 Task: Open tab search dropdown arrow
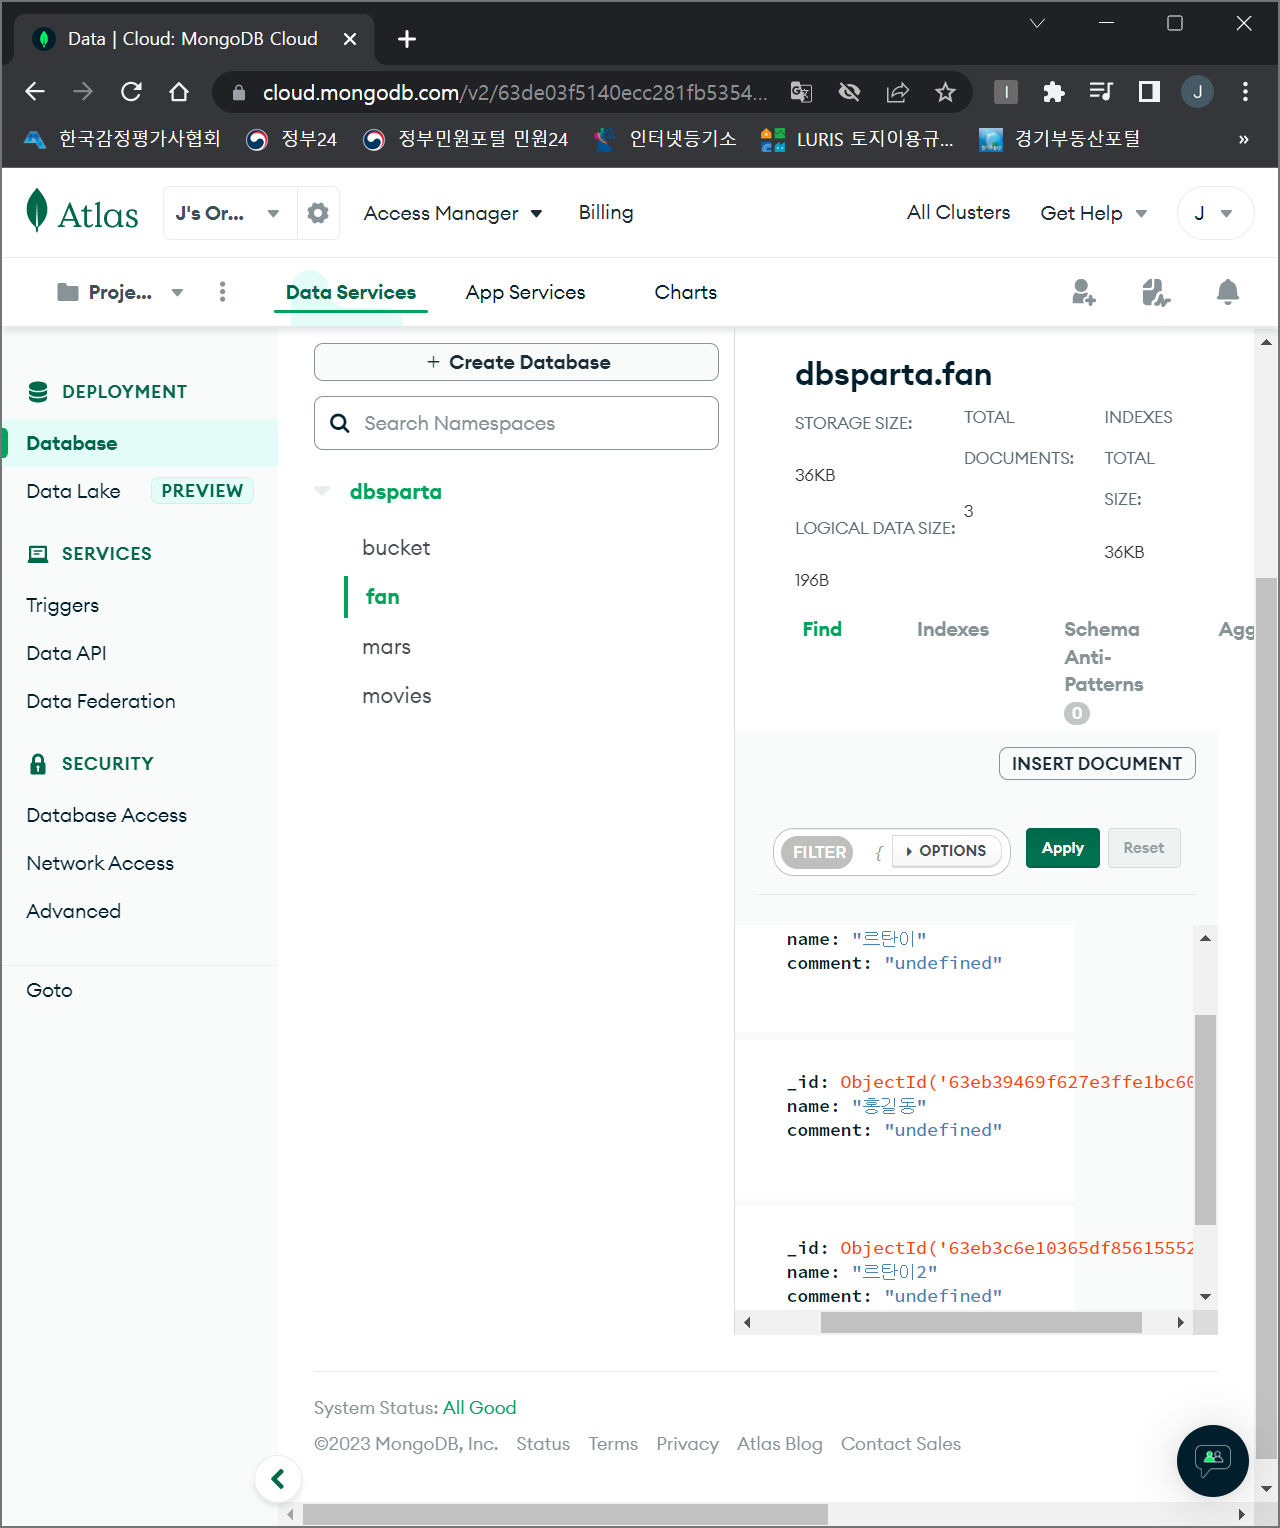[x=1037, y=23]
